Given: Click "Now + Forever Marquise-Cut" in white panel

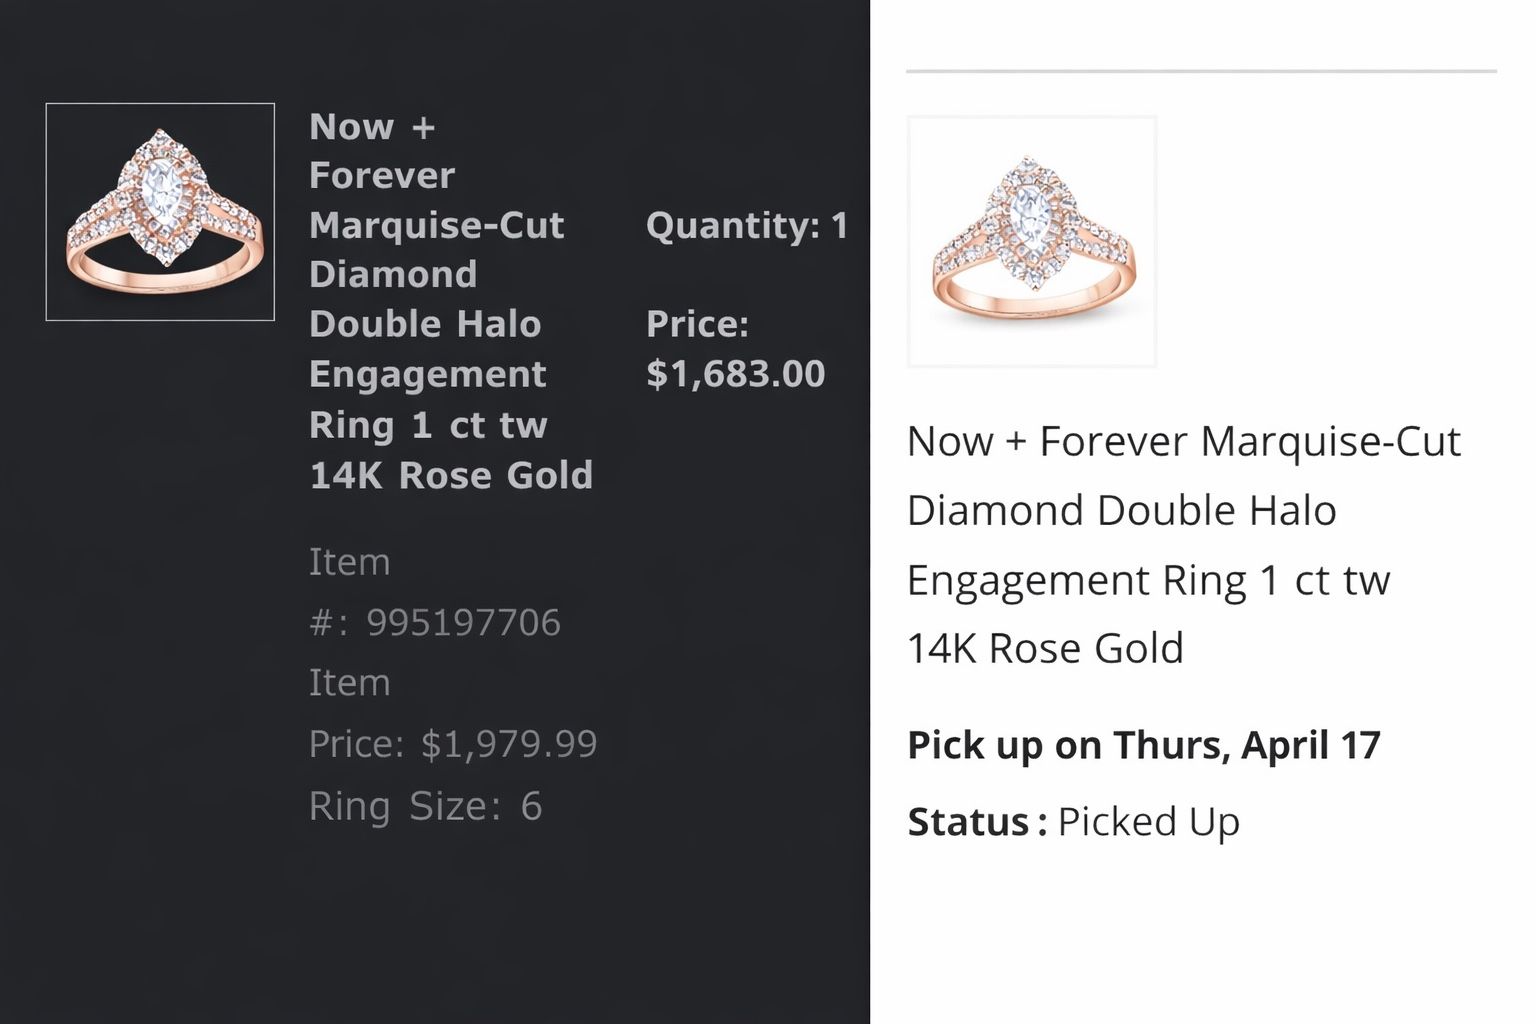Looking at the screenshot, I should 1183,441.
